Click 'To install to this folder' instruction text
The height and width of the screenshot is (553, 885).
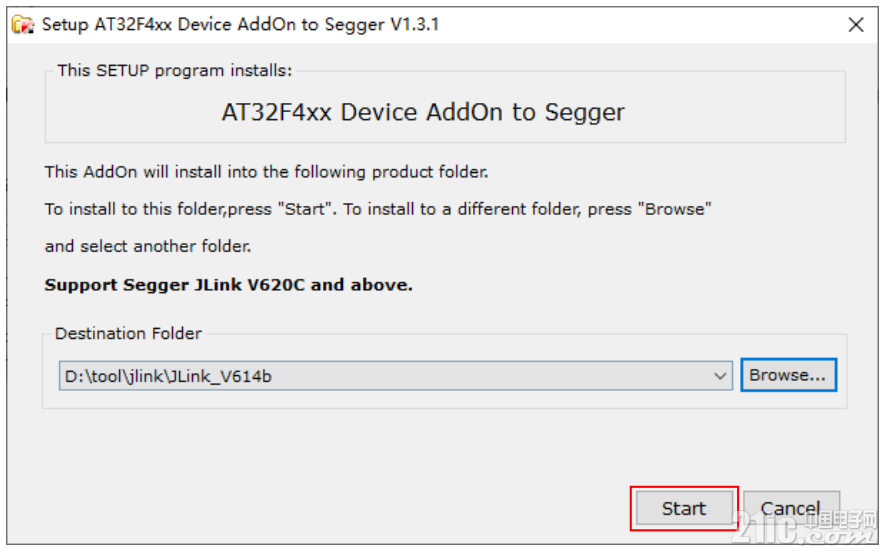[135, 209]
